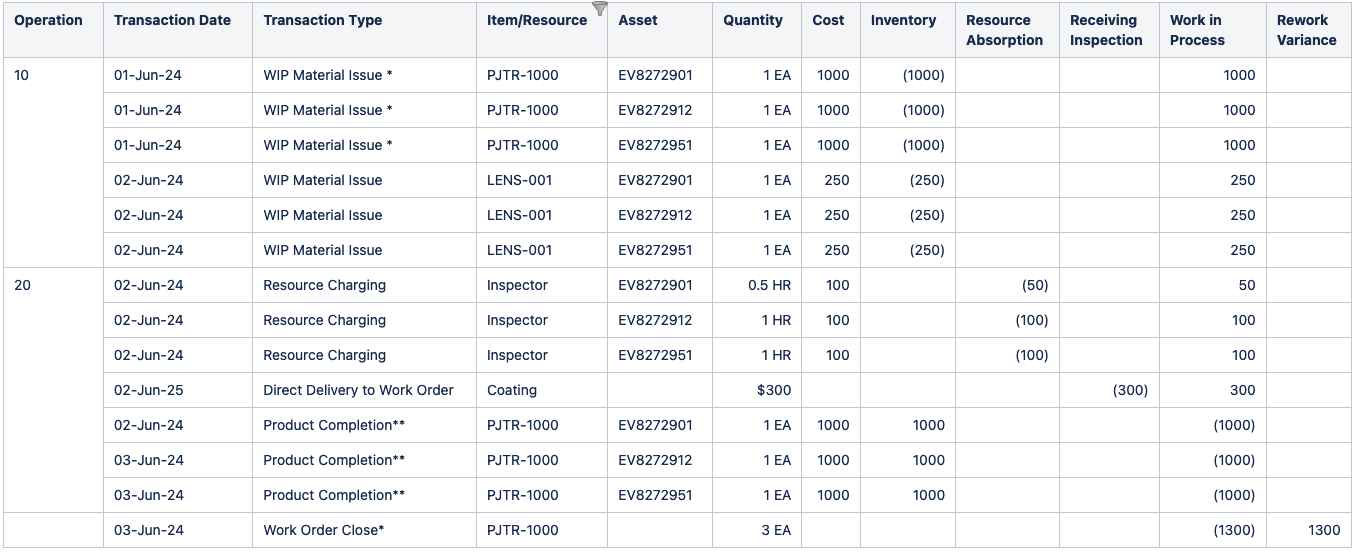Image resolution: width=1354 pixels, height=552 pixels.
Task: Select the (300) Receiving Inspection value
Action: [x=1130, y=390]
